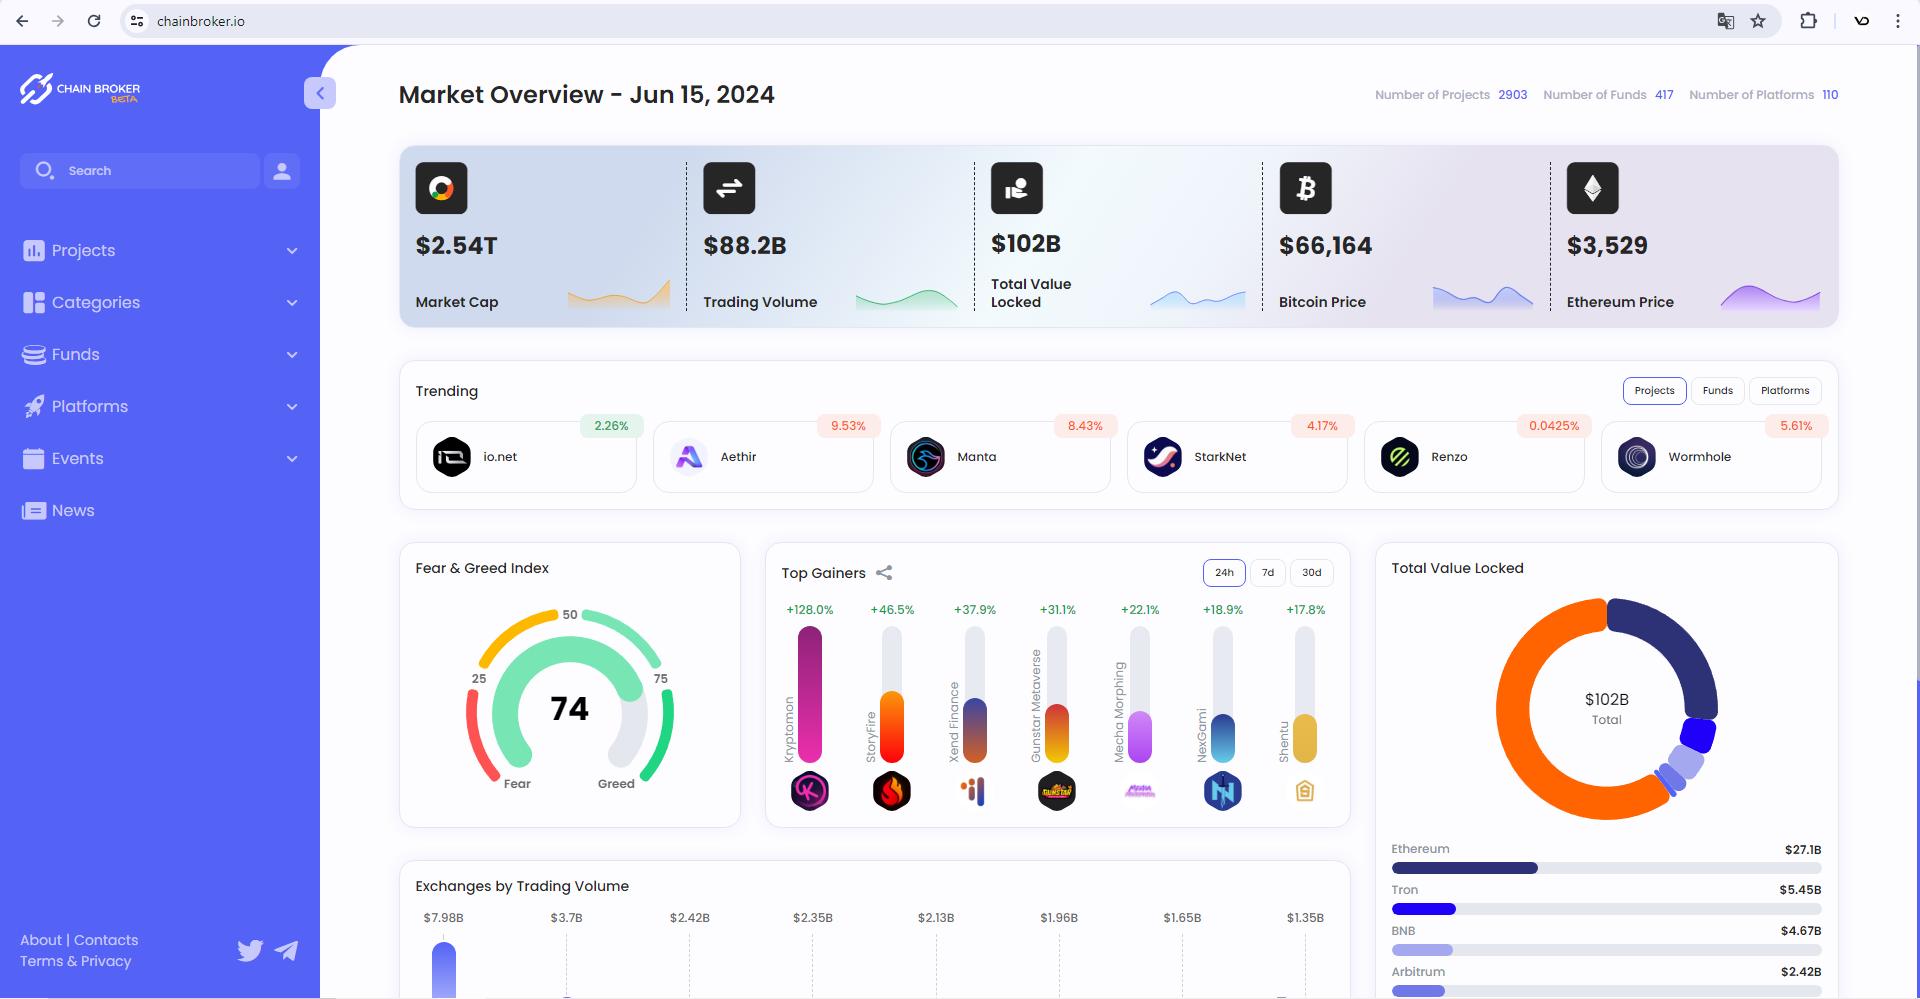Click the io.net 2.26% change badge

coord(611,426)
